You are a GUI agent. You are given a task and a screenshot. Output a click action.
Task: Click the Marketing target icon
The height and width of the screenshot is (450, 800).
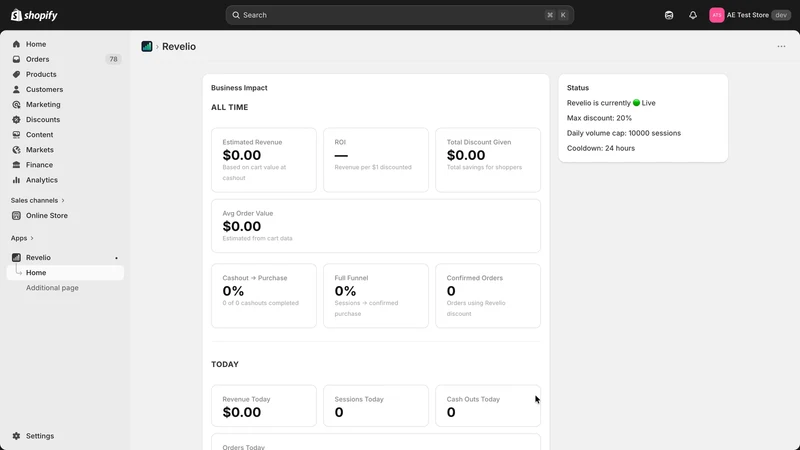[x=16, y=104]
